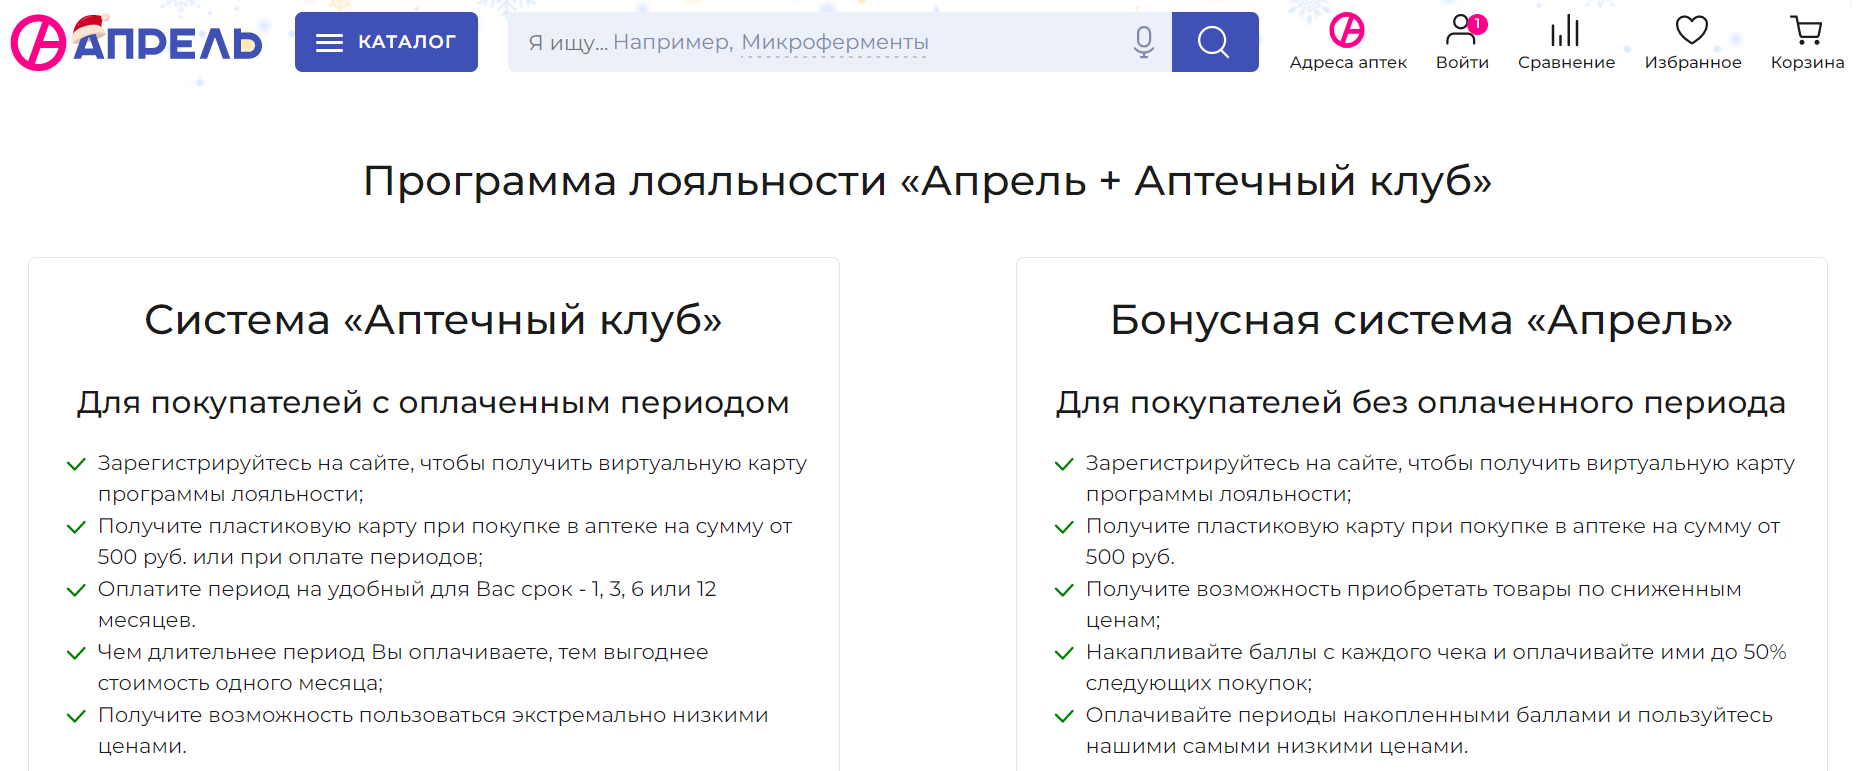
Task: Click the magnifier search button
Action: 1215,42
